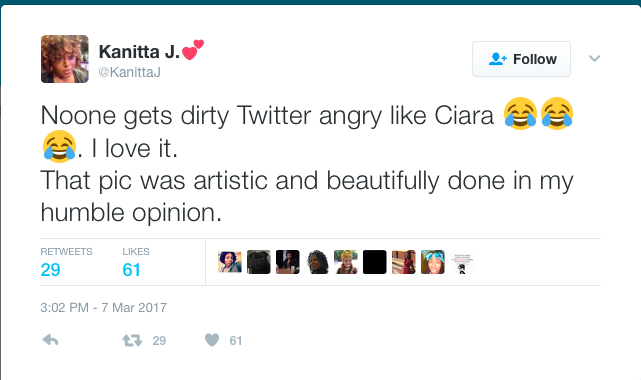View the 61 likes list
The image size is (641, 380).
pyautogui.click(x=136, y=262)
